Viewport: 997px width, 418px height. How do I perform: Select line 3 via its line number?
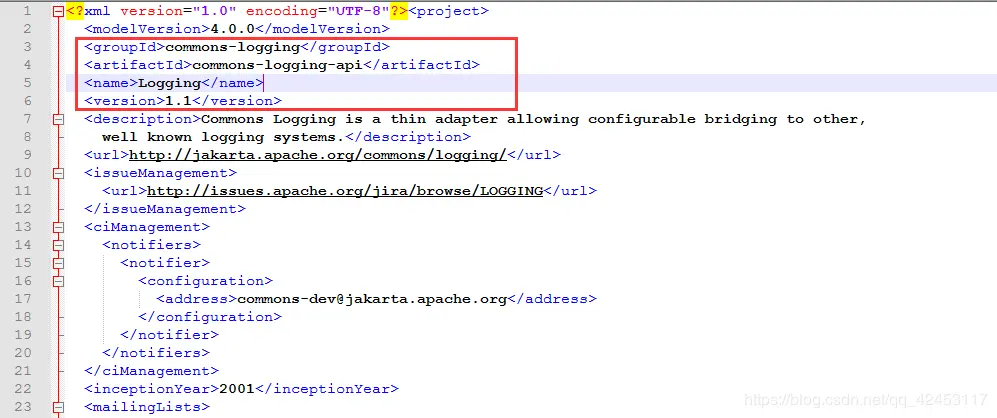[x=27, y=47]
